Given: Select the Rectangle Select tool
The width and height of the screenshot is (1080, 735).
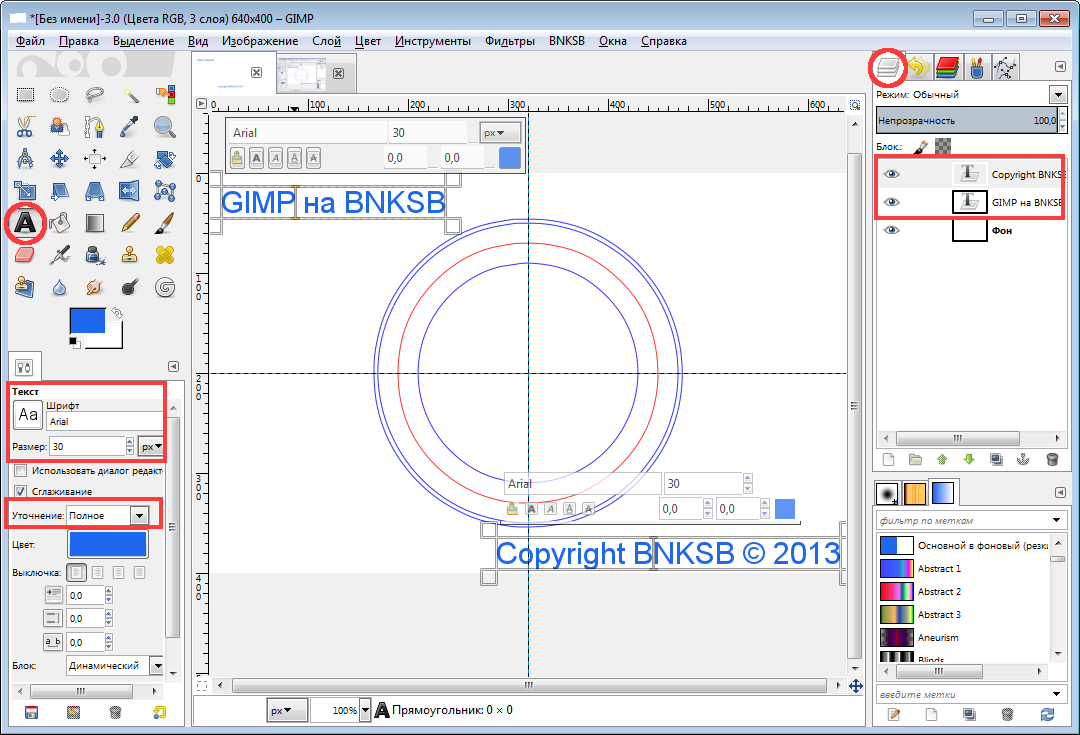Looking at the screenshot, I should coord(25,94).
